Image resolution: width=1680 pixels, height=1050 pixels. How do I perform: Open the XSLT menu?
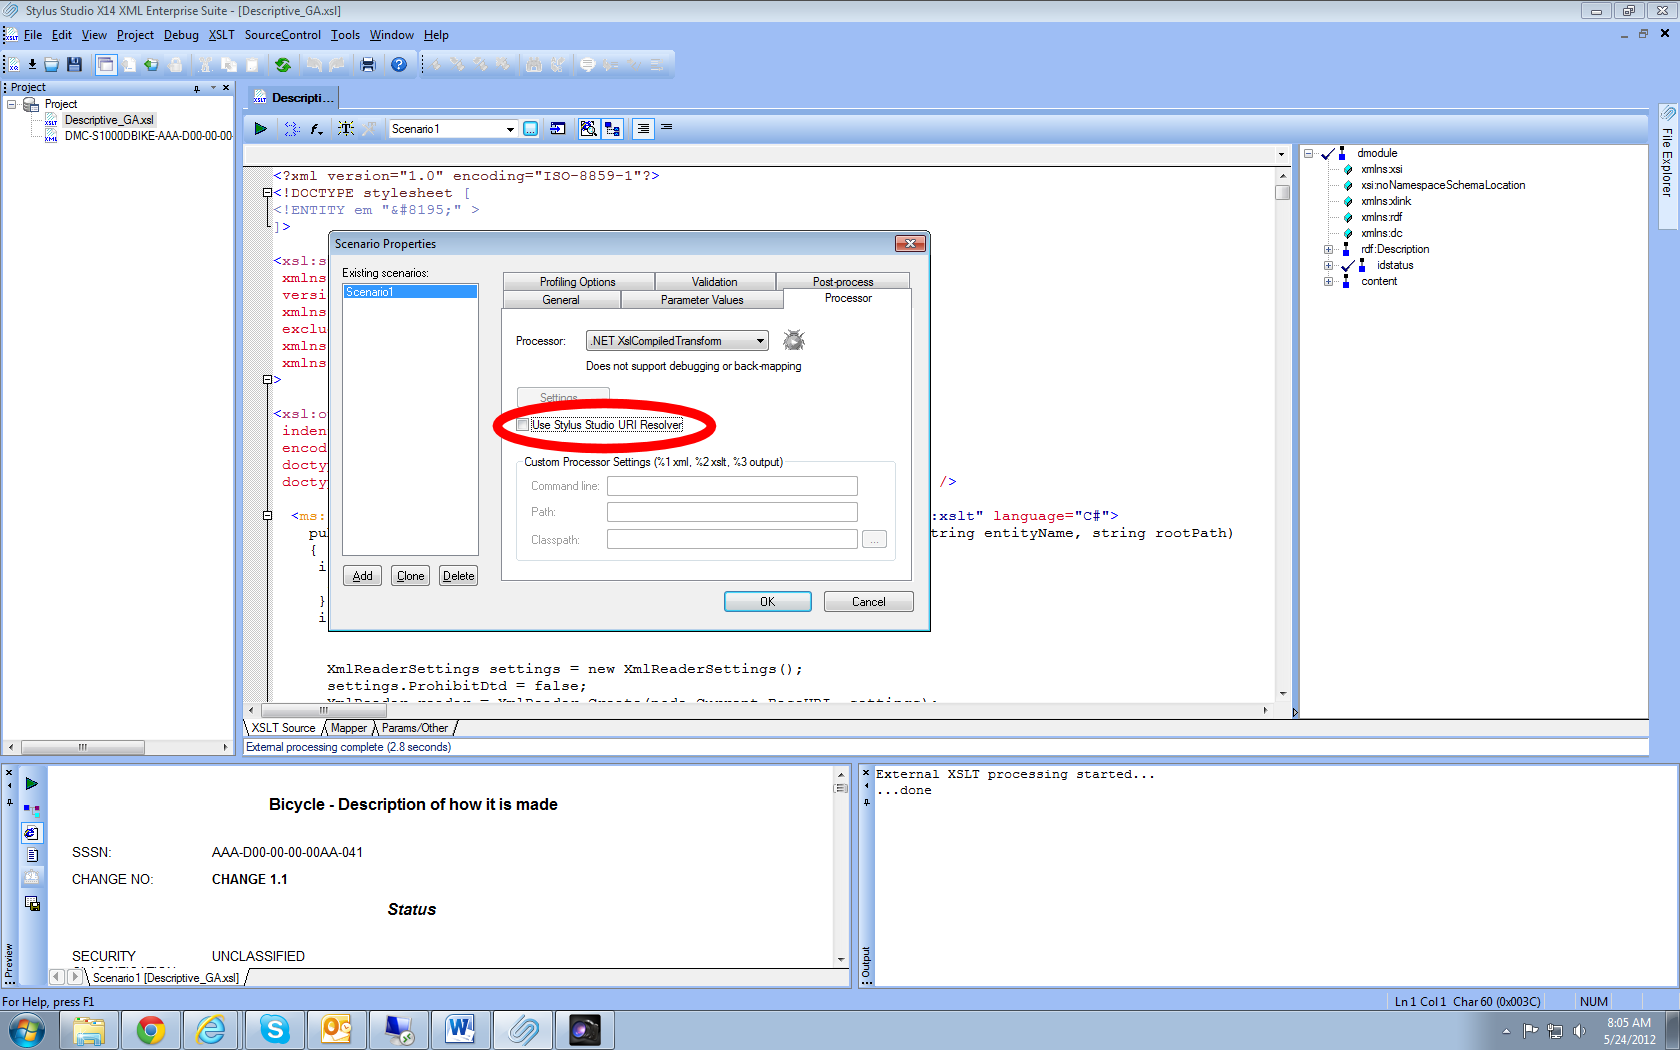click(221, 35)
